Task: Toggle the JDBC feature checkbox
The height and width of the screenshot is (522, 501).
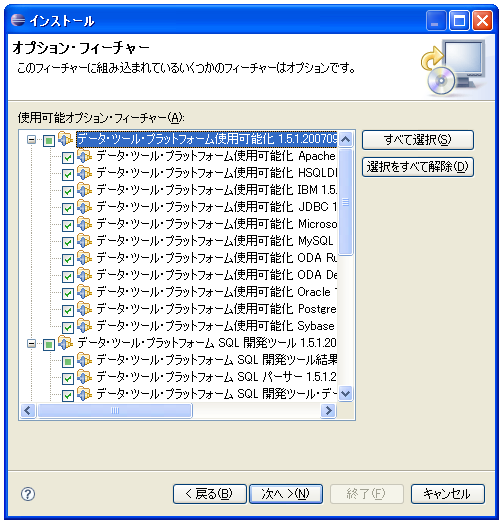Action: pos(68,209)
